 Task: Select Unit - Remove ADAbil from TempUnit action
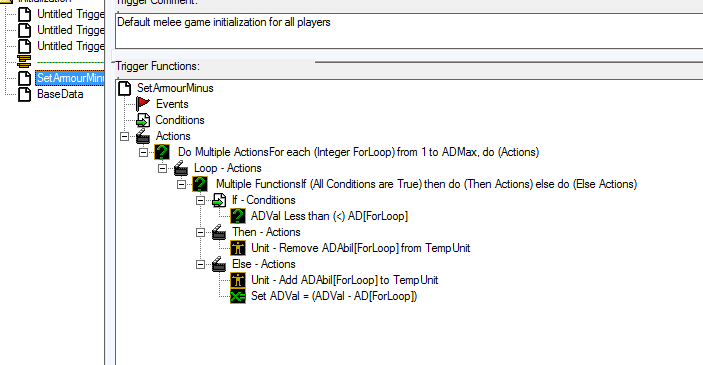[360, 248]
